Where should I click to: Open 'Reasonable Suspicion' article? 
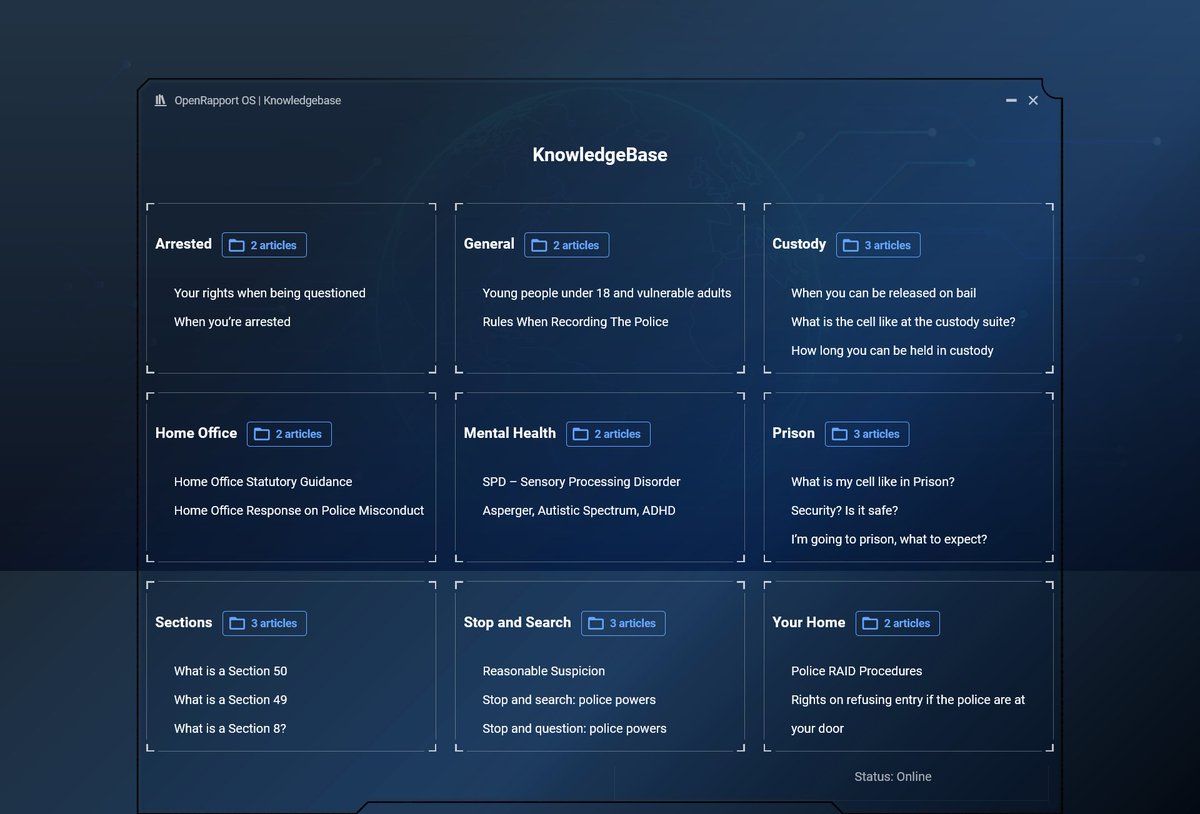[x=544, y=671]
